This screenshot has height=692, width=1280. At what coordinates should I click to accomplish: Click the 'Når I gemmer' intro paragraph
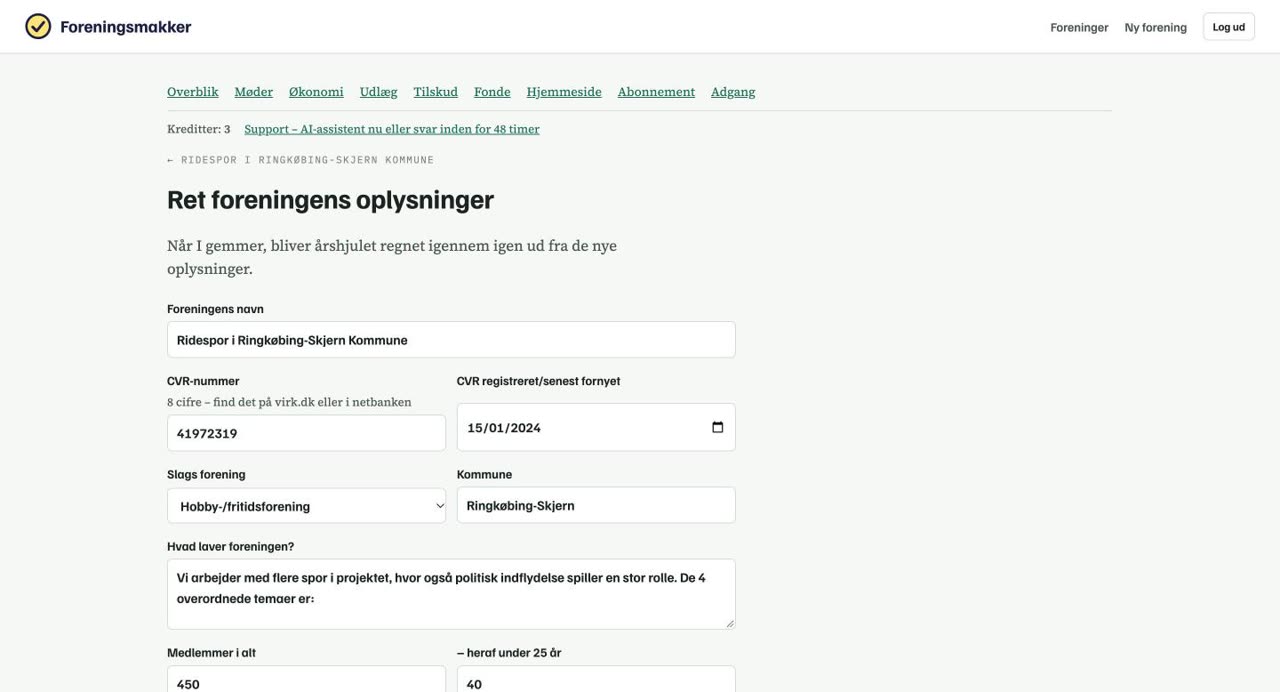tap(392, 257)
